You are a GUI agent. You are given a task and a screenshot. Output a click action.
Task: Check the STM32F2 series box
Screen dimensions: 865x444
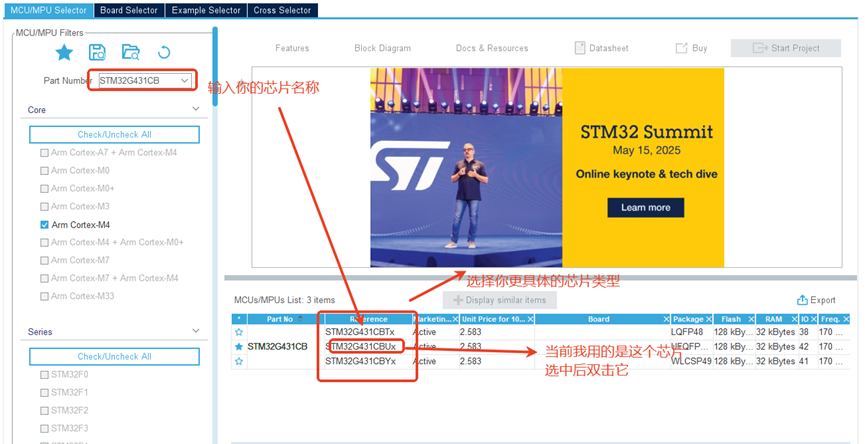pyautogui.click(x=44, y=411)
